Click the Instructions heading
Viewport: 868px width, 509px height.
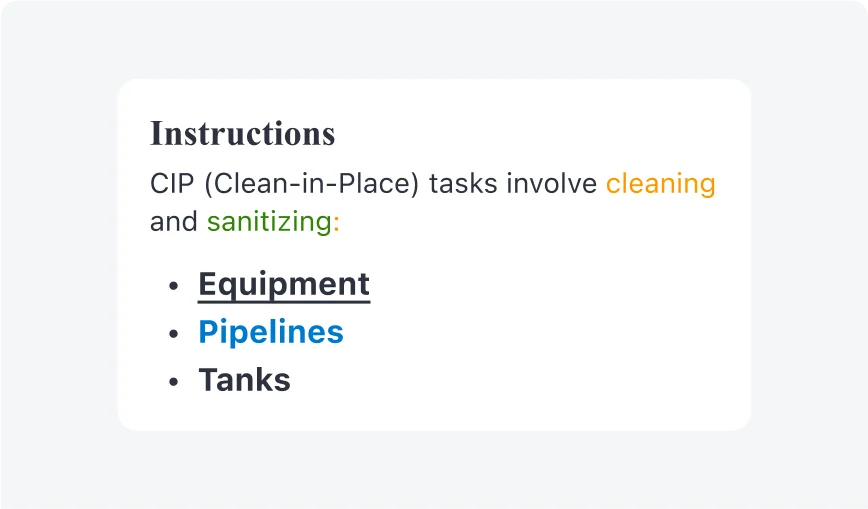[x=242, y=133]
